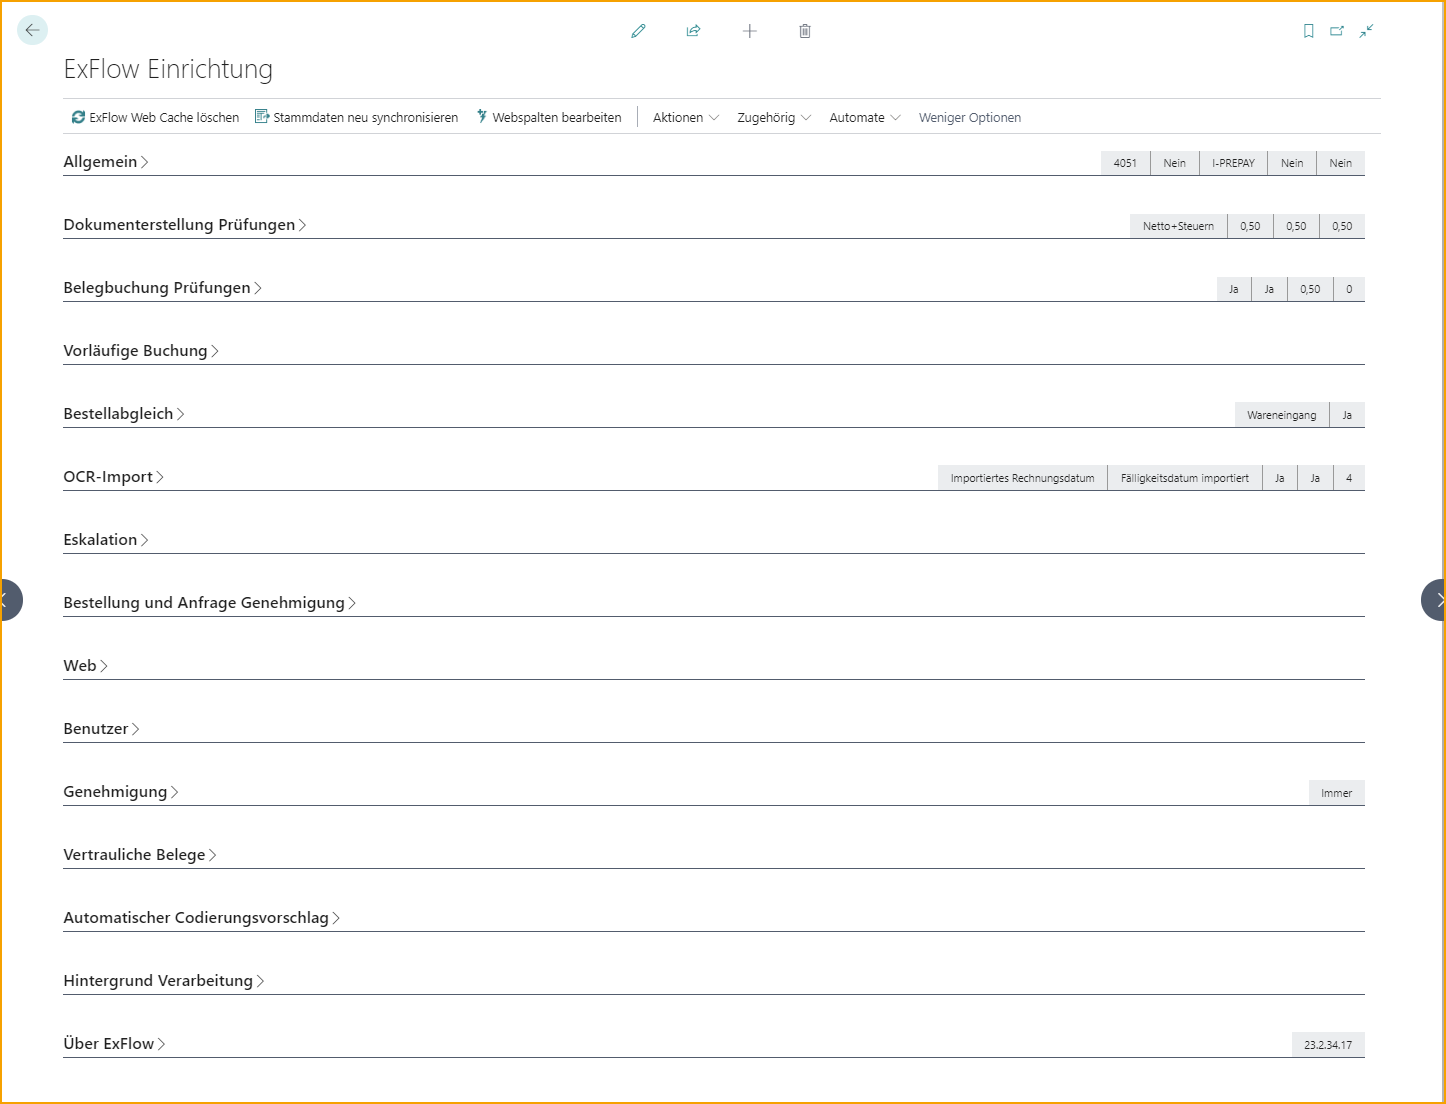1446x1104 pixels.
Task: Open page in new window icon
Action: click(1337, 31)
